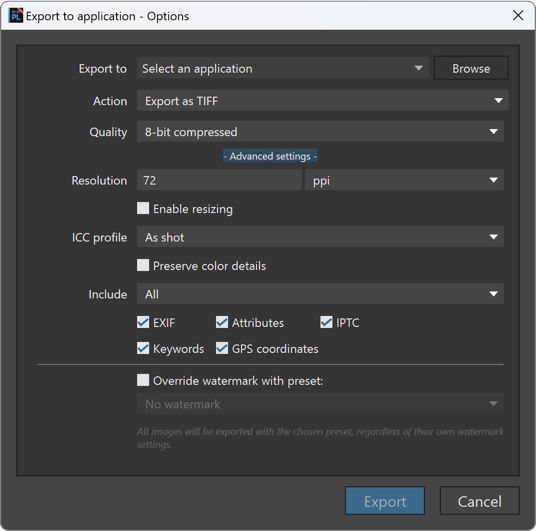Close the Export to application dialog

pyautogui.click(x=518, y=15)
